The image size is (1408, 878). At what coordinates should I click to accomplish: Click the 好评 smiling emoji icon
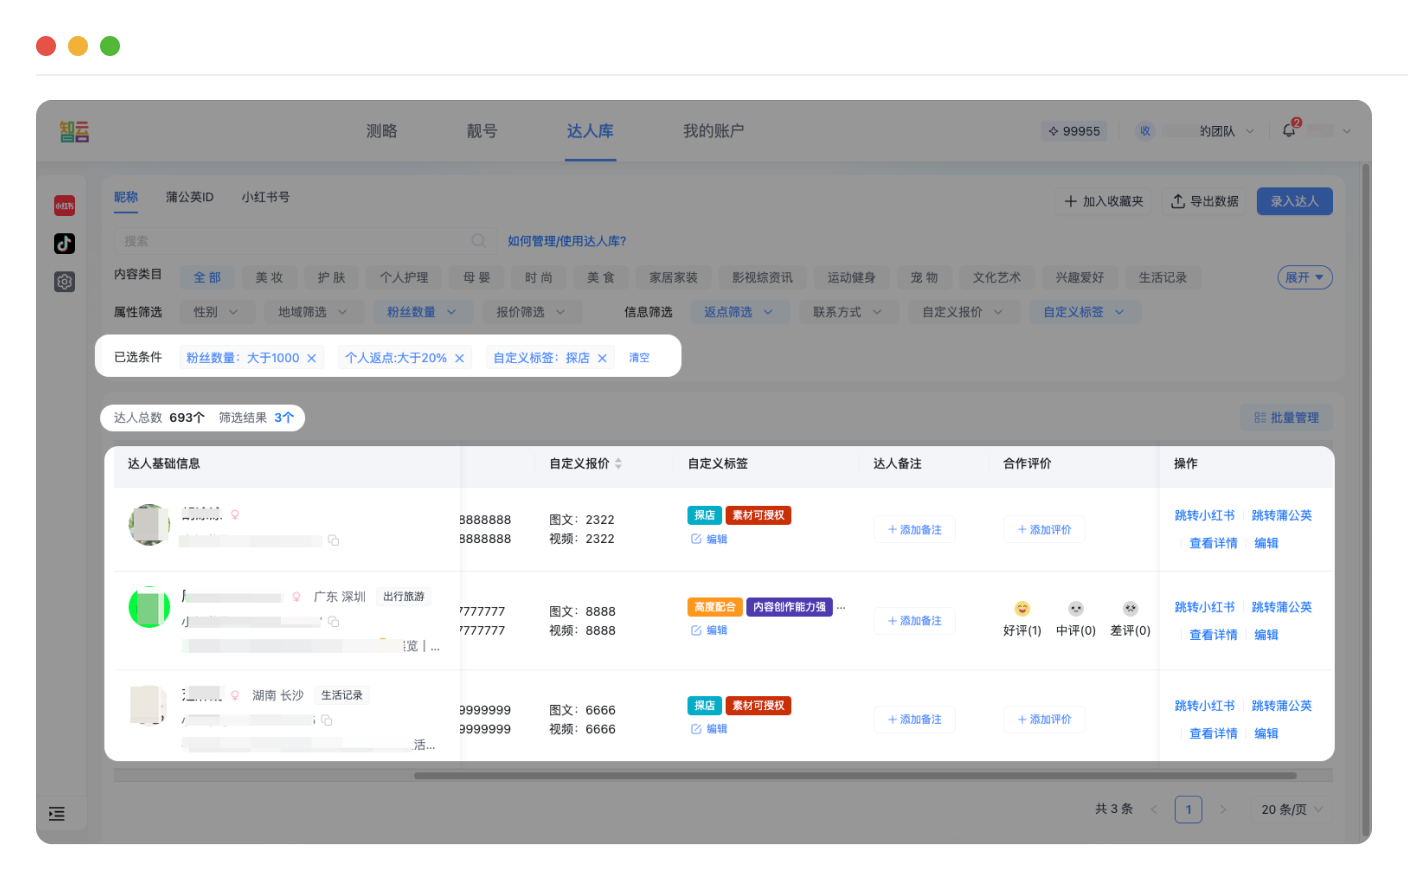pyautogui.click(x=1021, y=607)
